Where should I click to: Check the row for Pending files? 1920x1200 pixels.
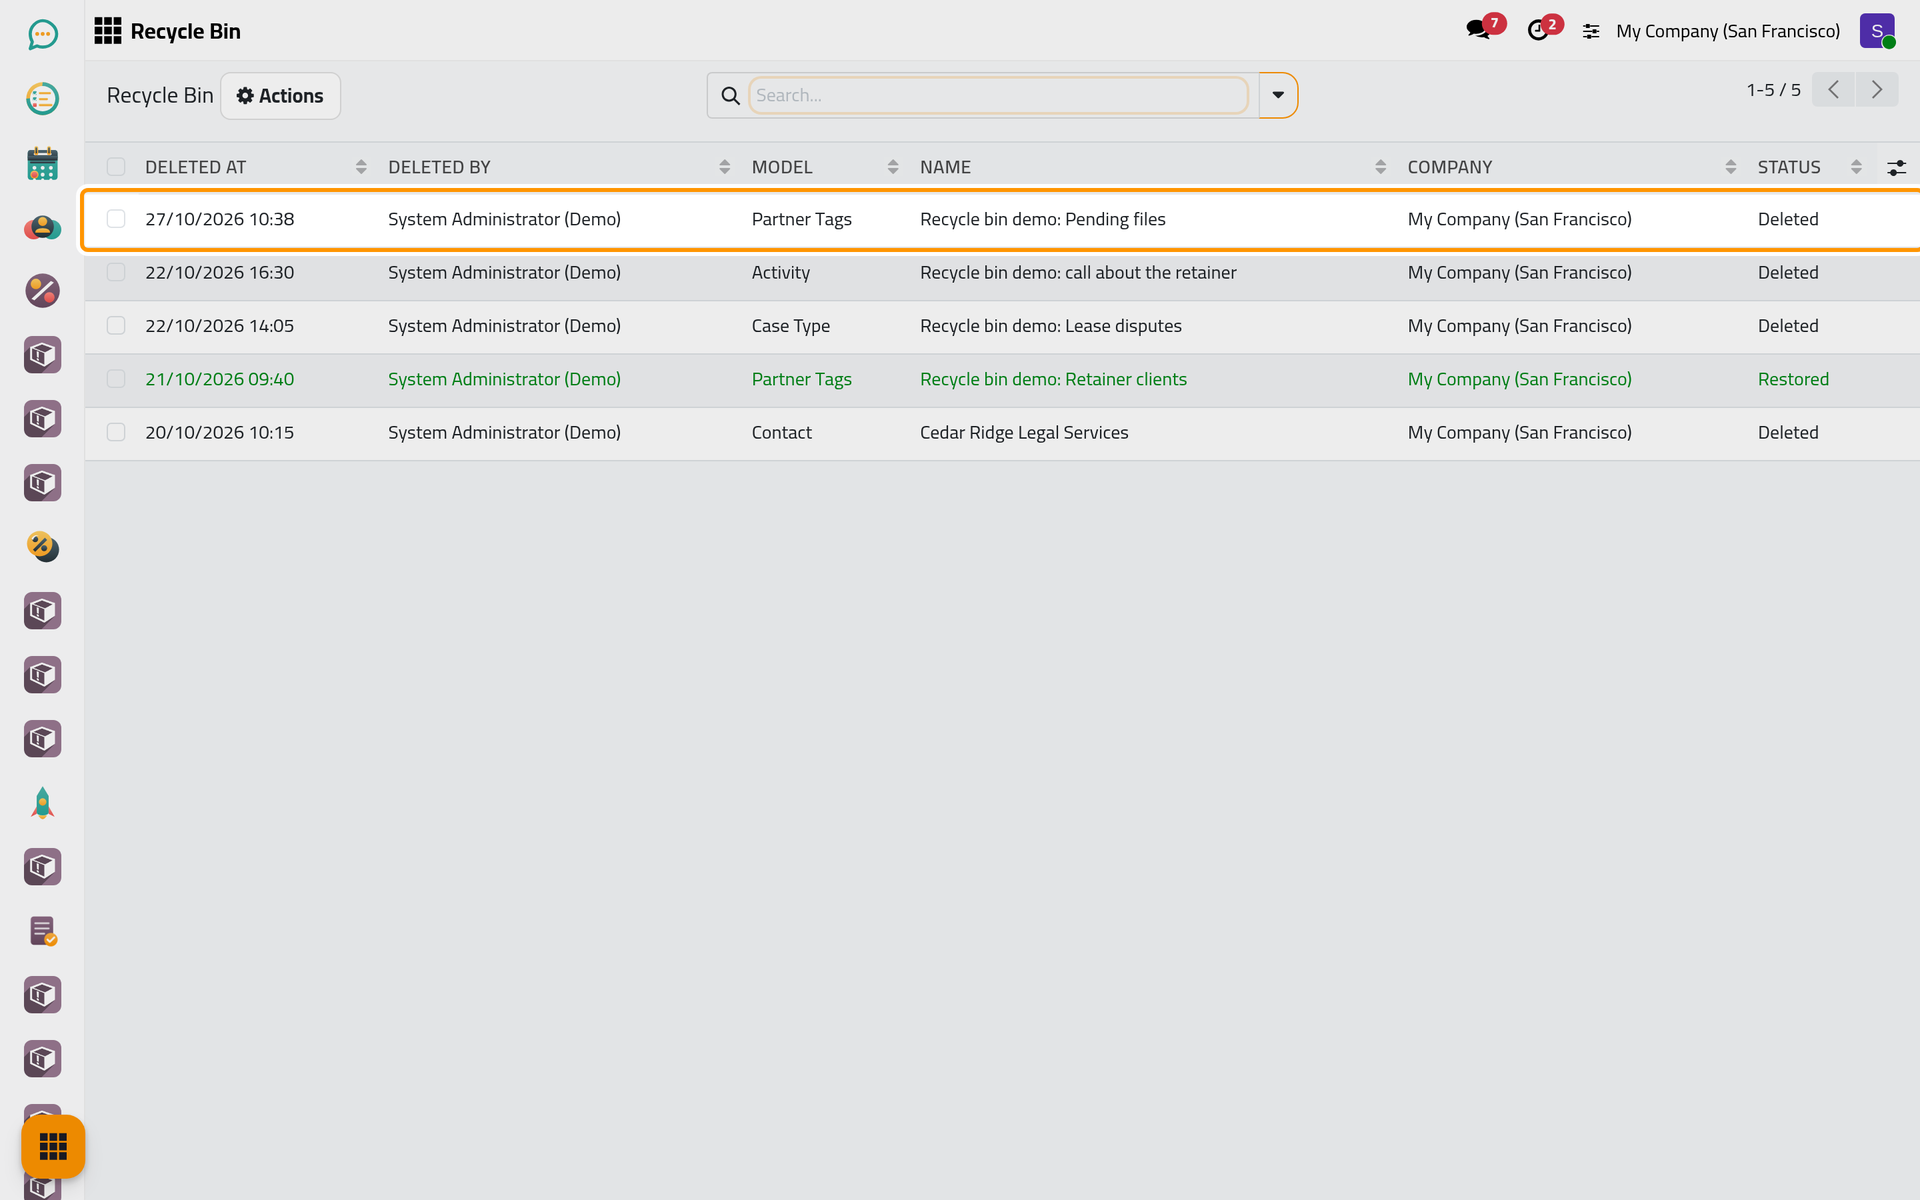(x=116, y=219)
